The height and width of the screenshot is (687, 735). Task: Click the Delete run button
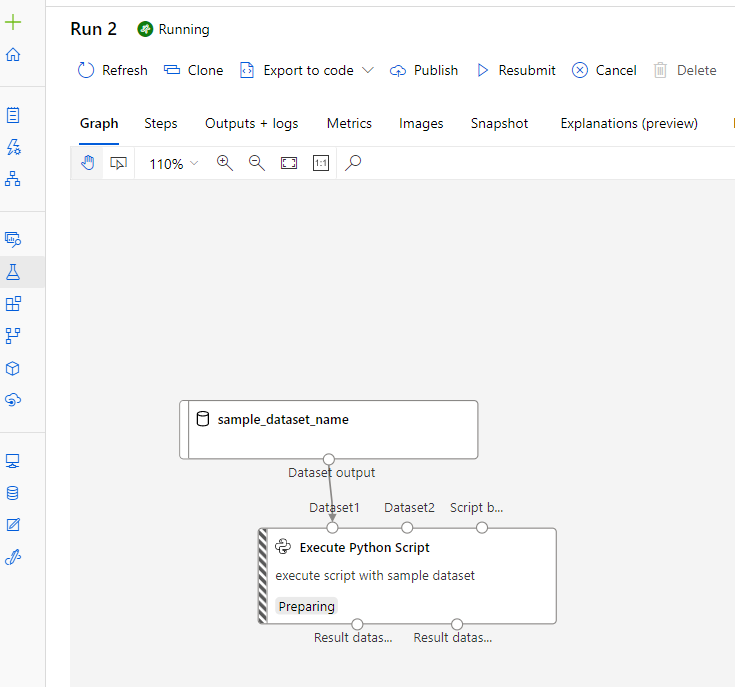point(685,70)
